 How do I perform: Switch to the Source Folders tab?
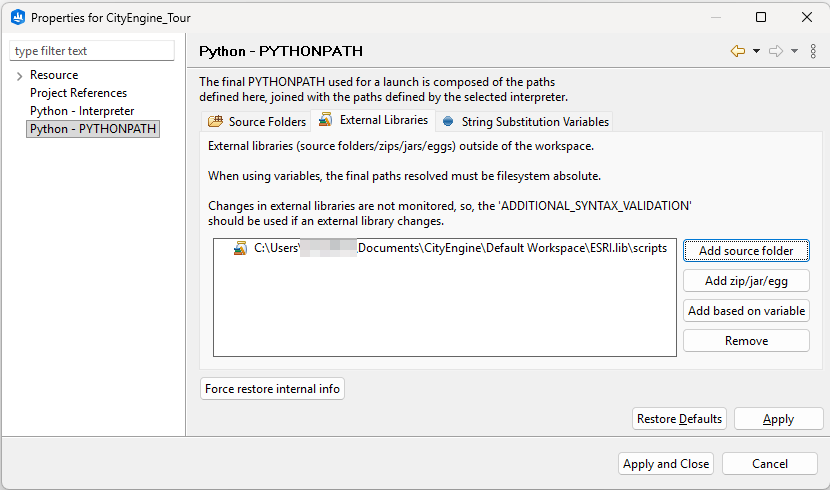(257, 122)
